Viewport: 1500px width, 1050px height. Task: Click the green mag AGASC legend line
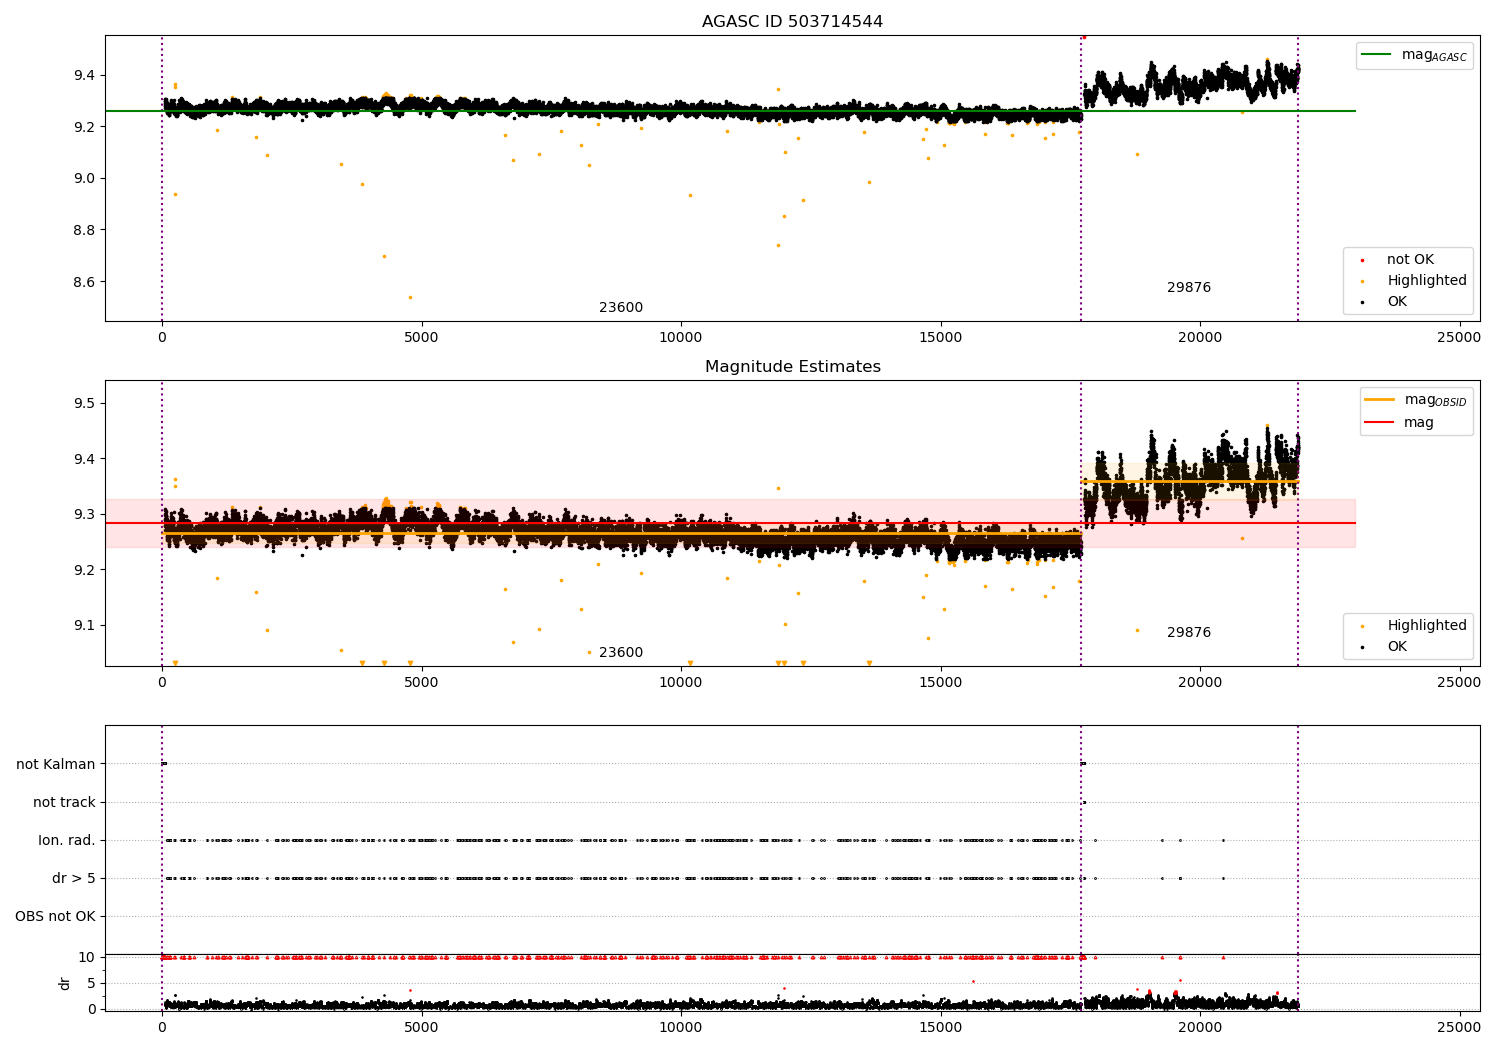click(1377, 55)
